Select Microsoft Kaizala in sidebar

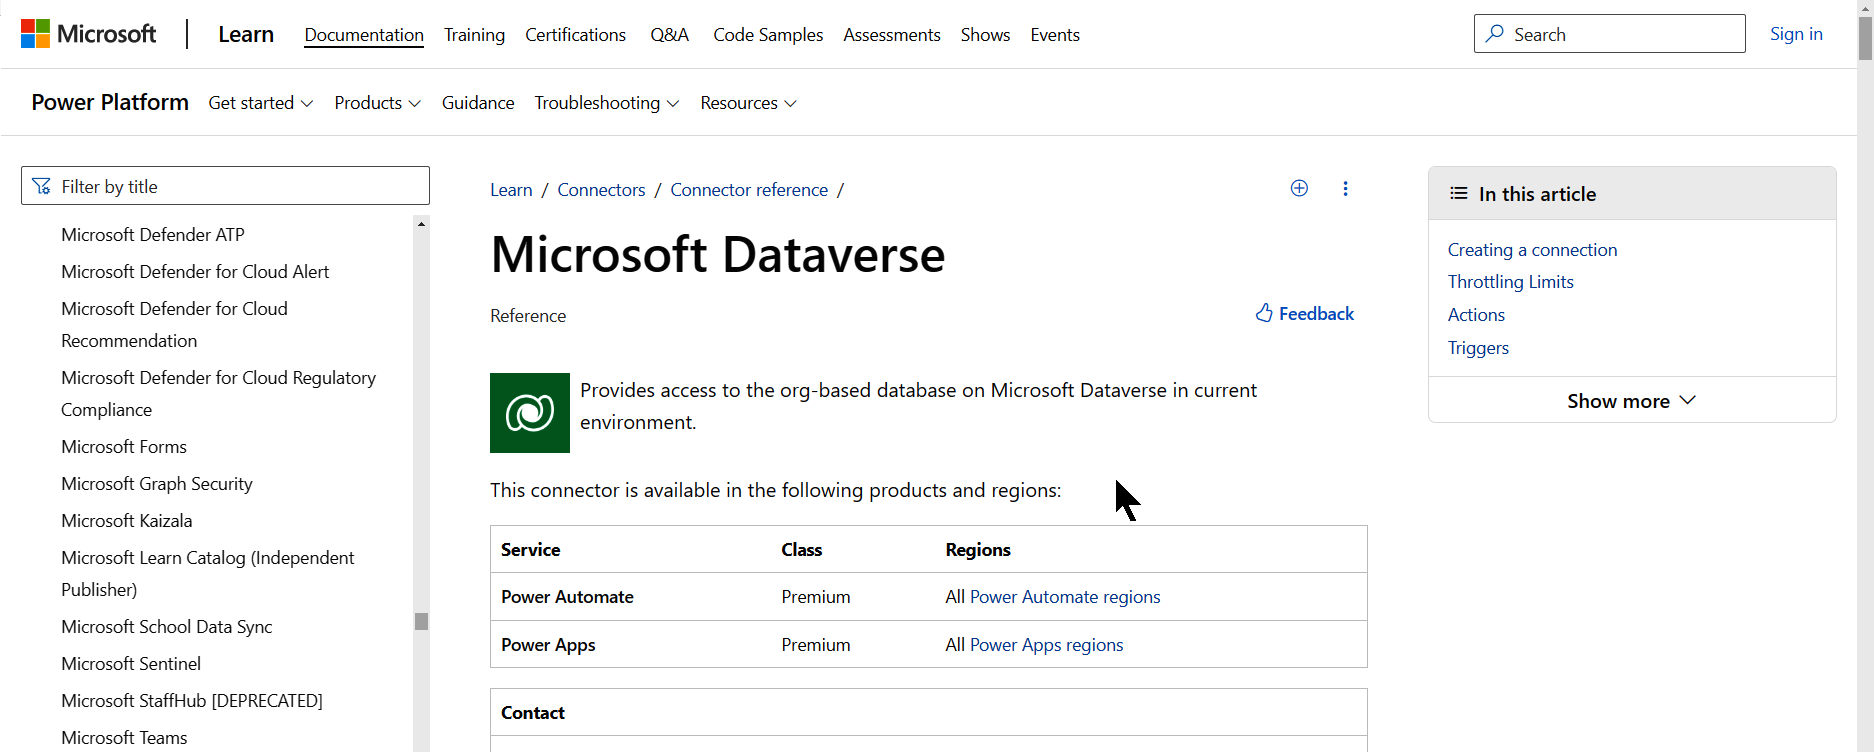coord(127,521)
